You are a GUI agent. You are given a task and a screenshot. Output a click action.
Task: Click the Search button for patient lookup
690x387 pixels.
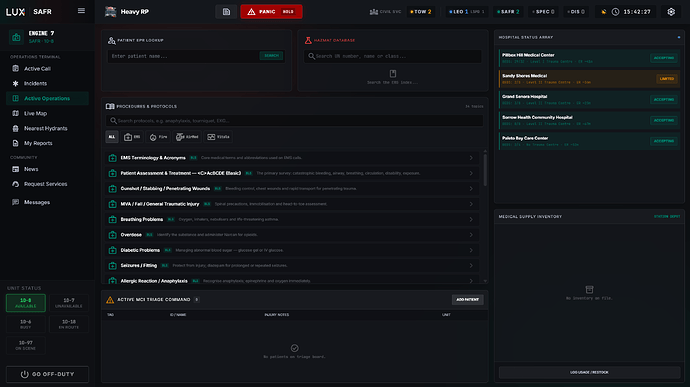pyautogui.click(x=272, y=55)
